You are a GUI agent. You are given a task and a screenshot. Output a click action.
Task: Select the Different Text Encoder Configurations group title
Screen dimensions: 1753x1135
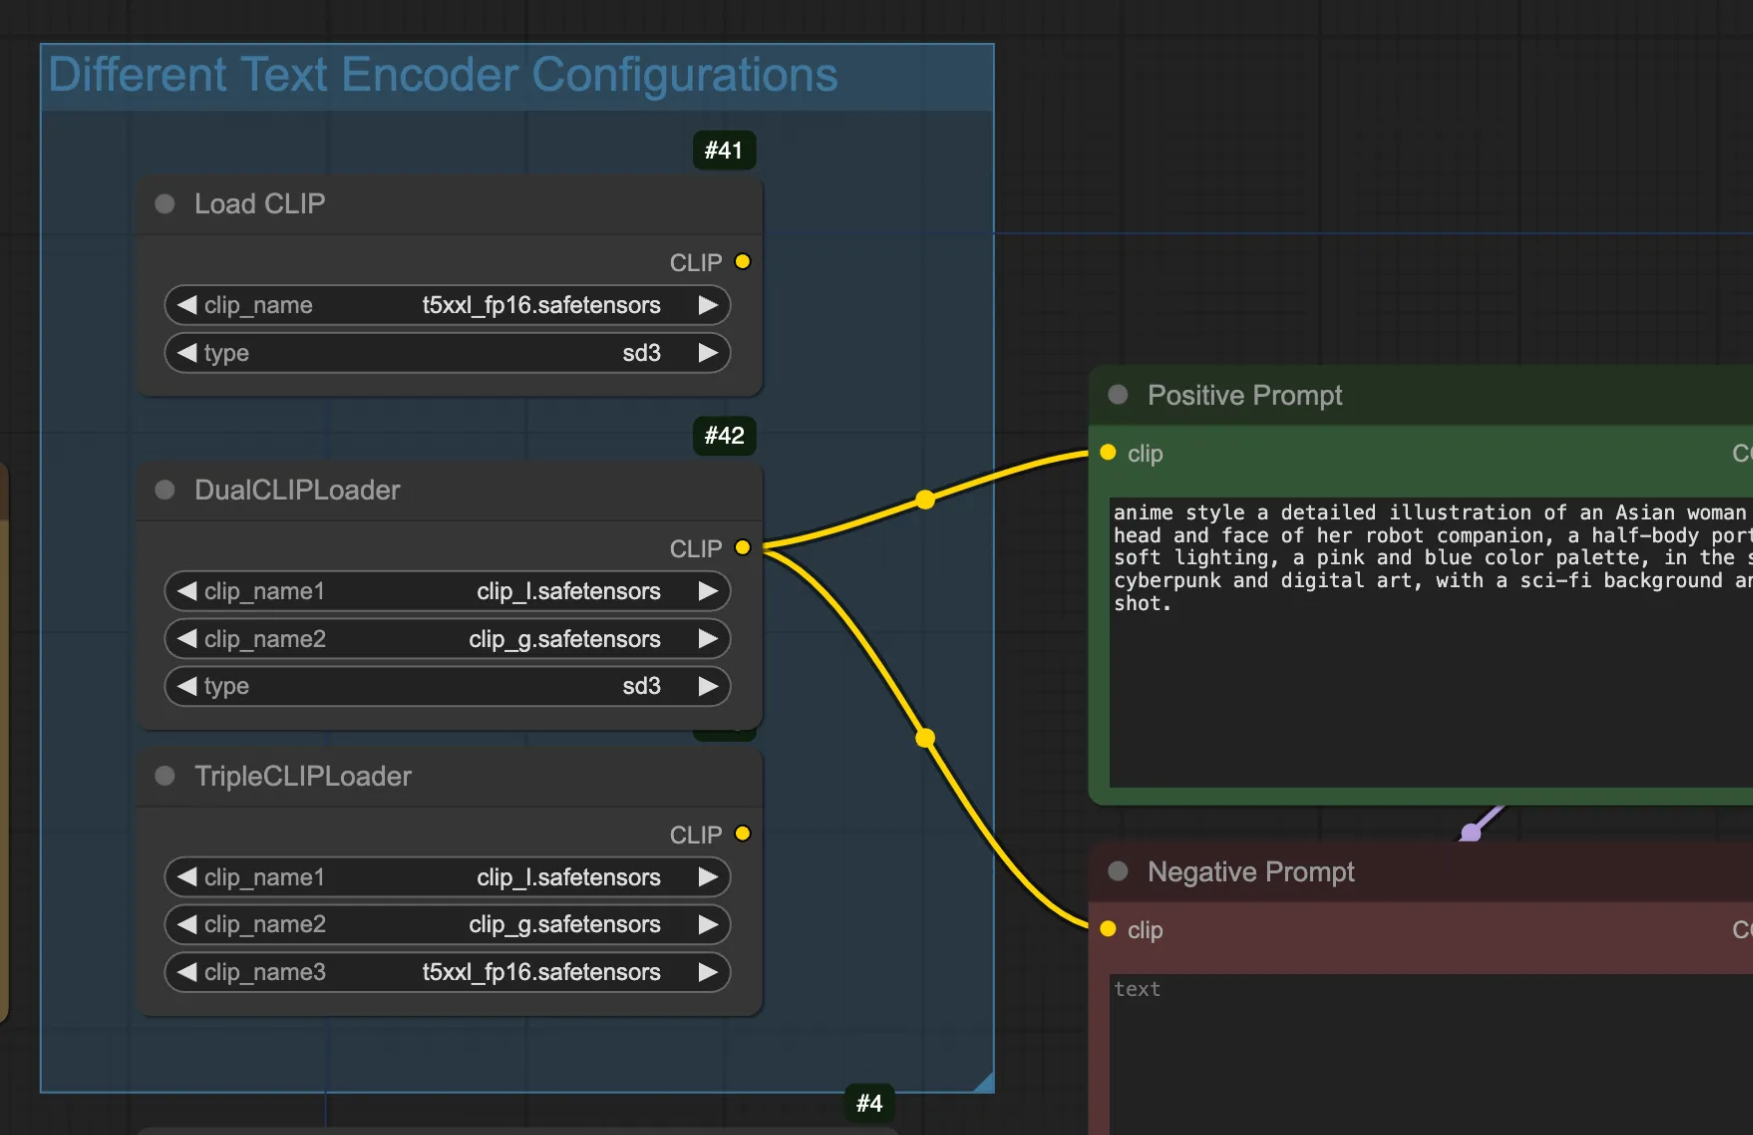(x=443, y=74)
